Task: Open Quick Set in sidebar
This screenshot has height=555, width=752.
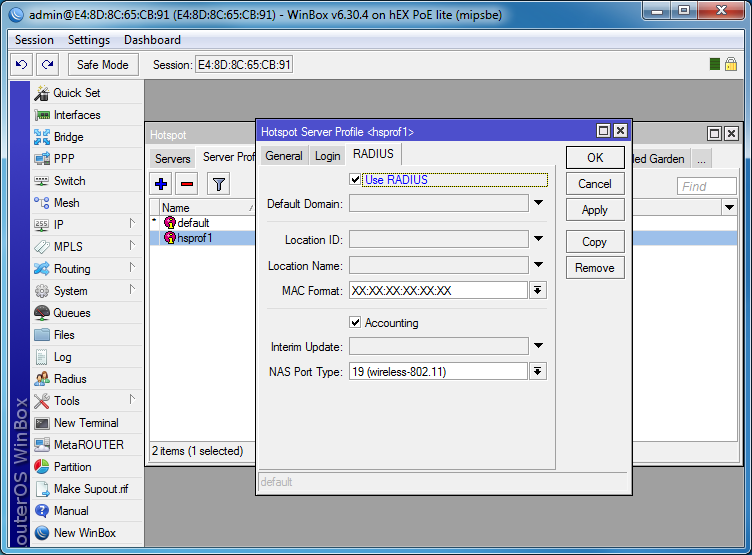Action: [x=87, y=93]
